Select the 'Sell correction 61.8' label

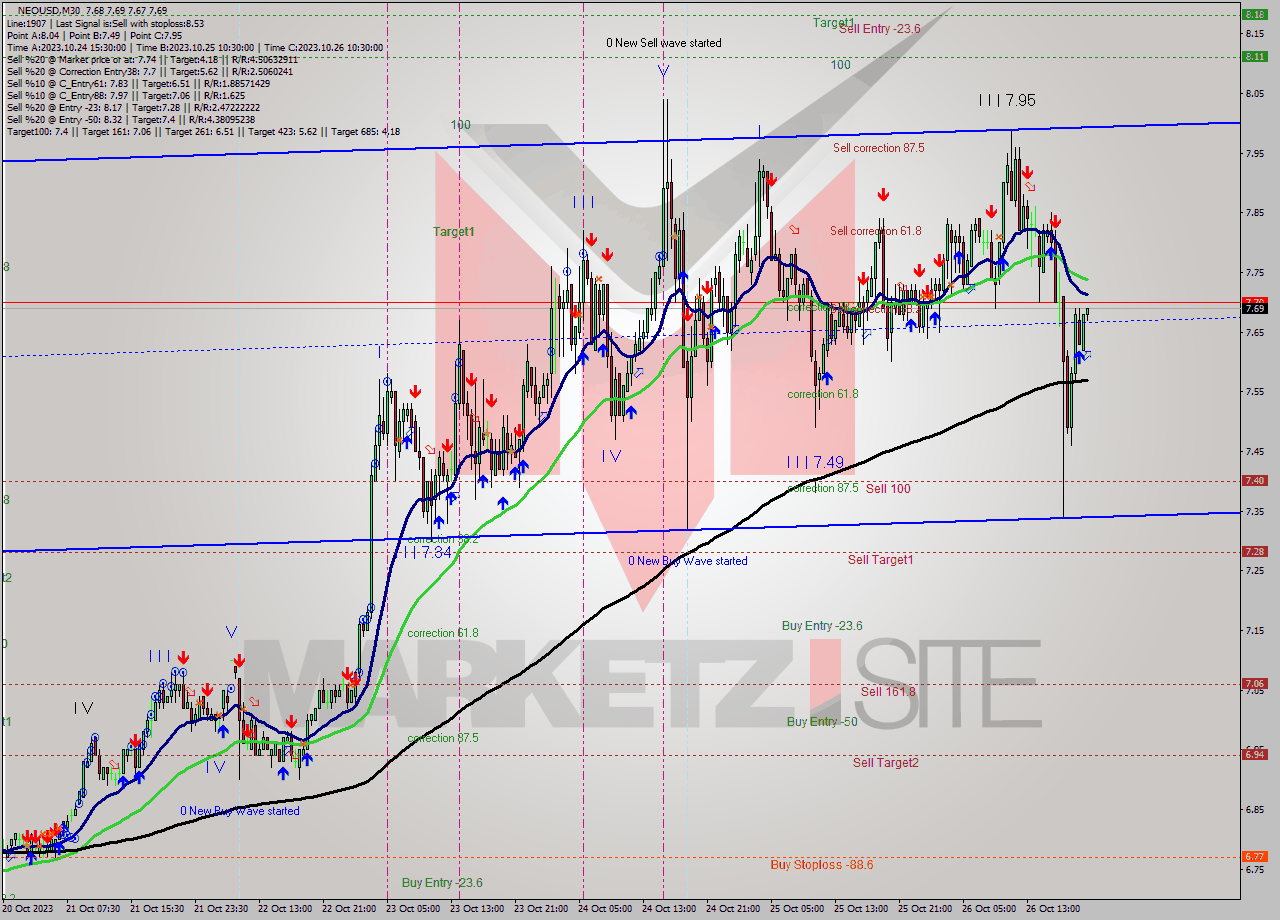click(875, 231)
